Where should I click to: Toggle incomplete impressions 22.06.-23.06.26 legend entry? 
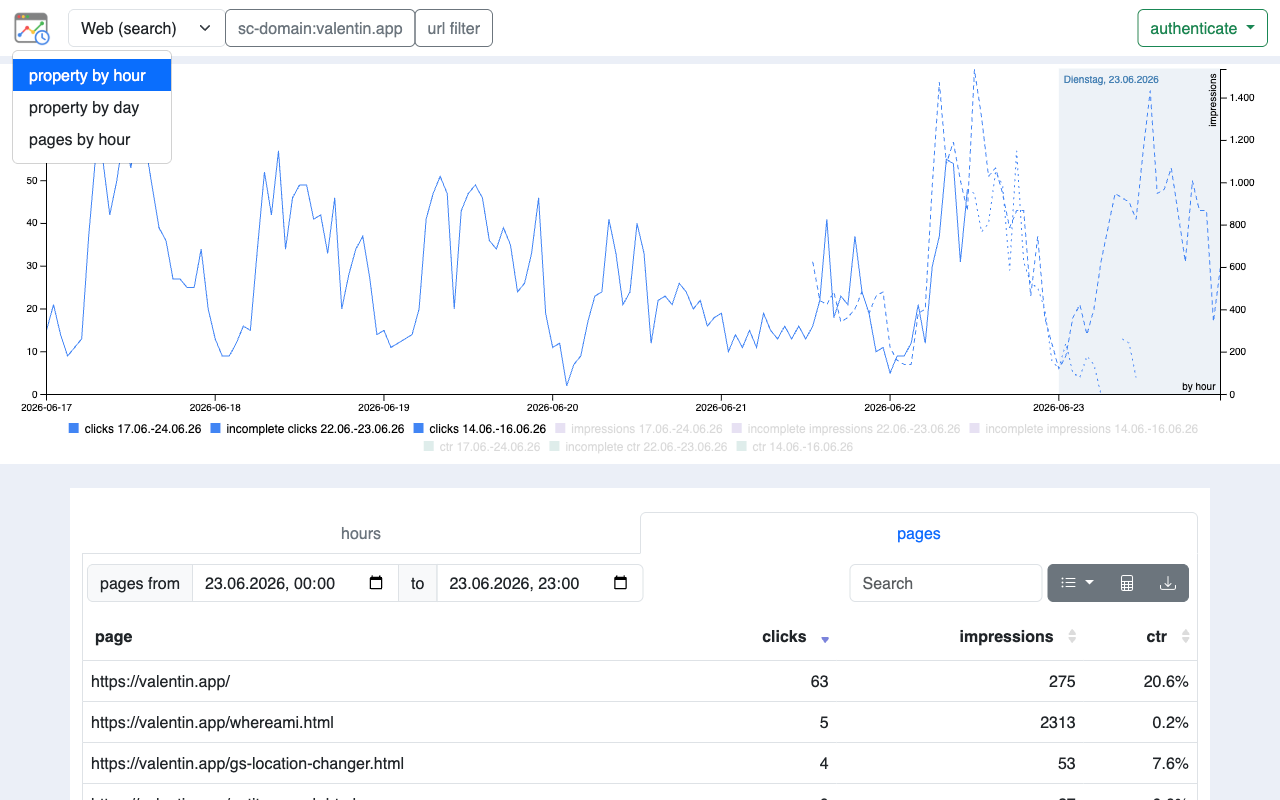pyautogui.click(x=846, y=428)
